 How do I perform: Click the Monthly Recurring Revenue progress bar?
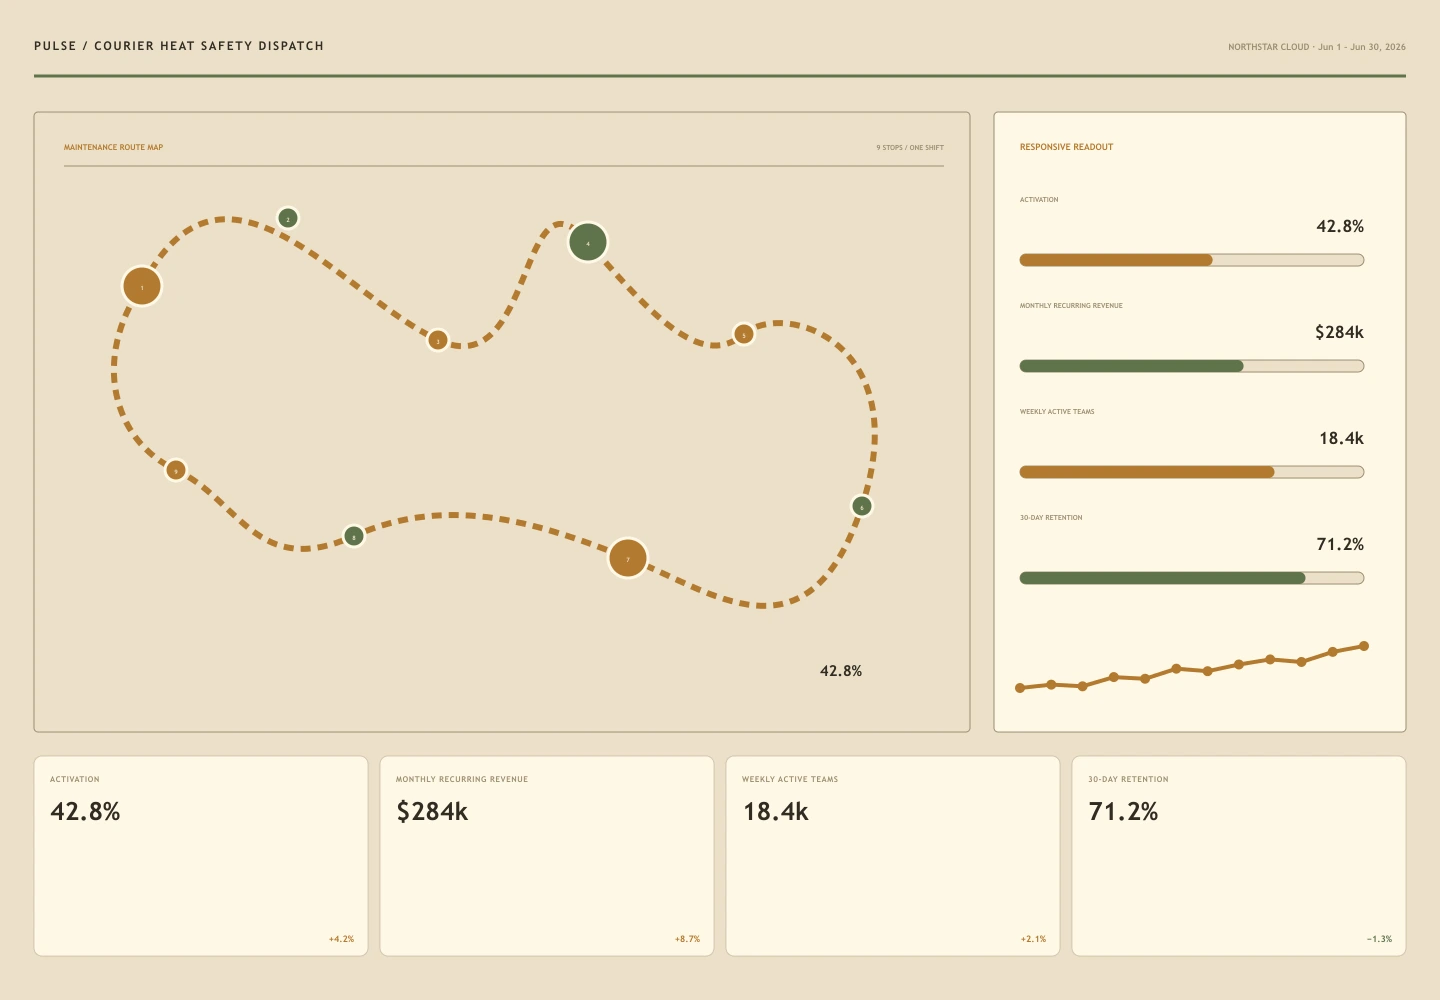1192,366
